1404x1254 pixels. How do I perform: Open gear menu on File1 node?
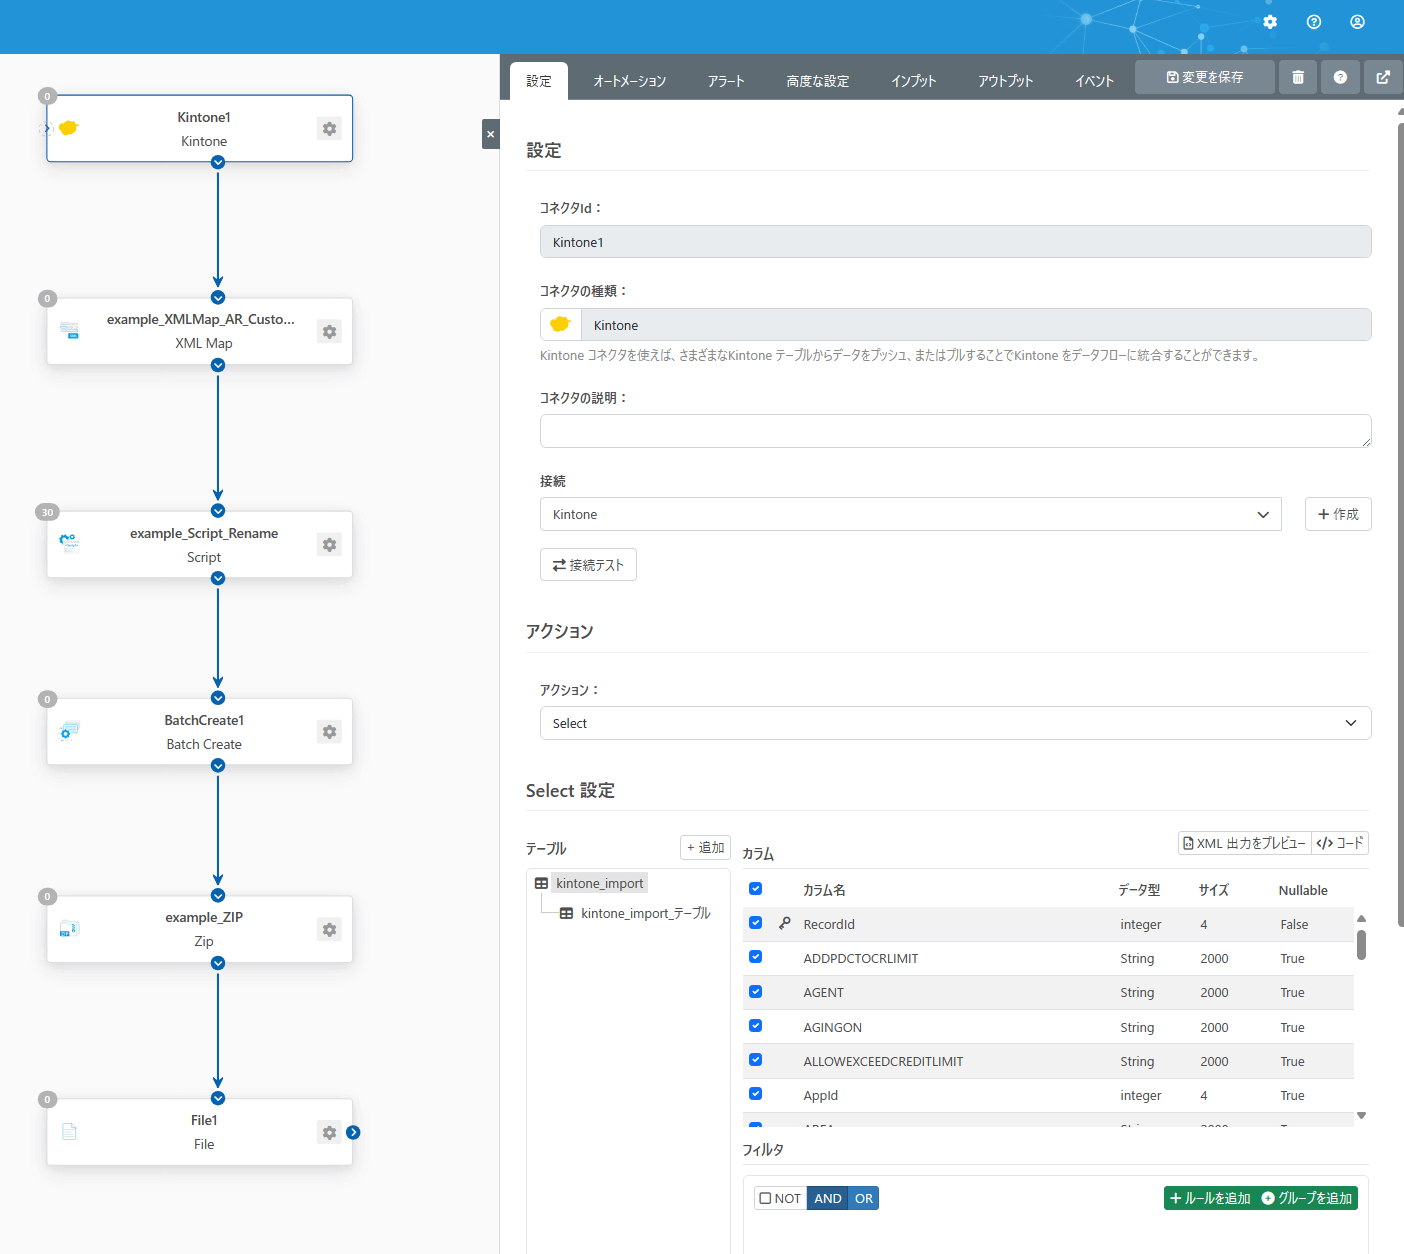329,1132
